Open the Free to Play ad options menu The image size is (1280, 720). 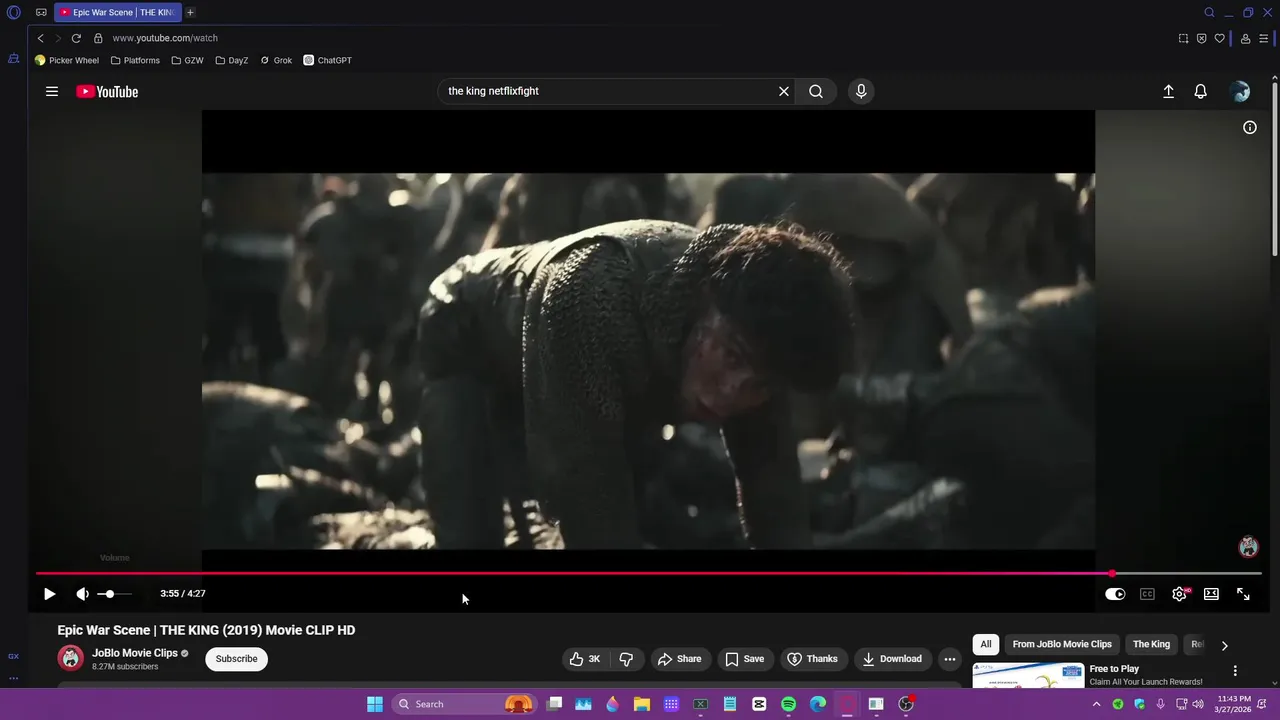(x=1235, y=671)
